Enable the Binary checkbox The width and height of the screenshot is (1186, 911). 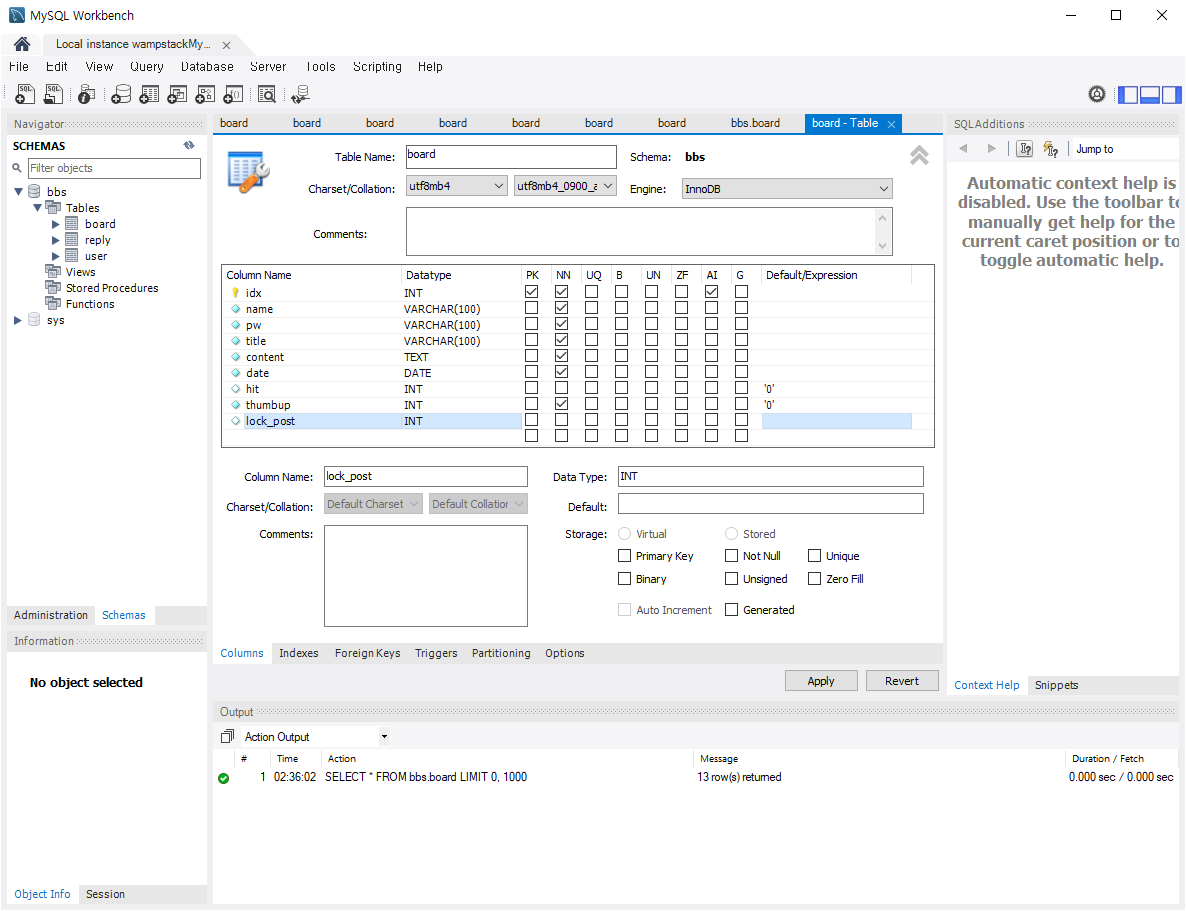625,579
